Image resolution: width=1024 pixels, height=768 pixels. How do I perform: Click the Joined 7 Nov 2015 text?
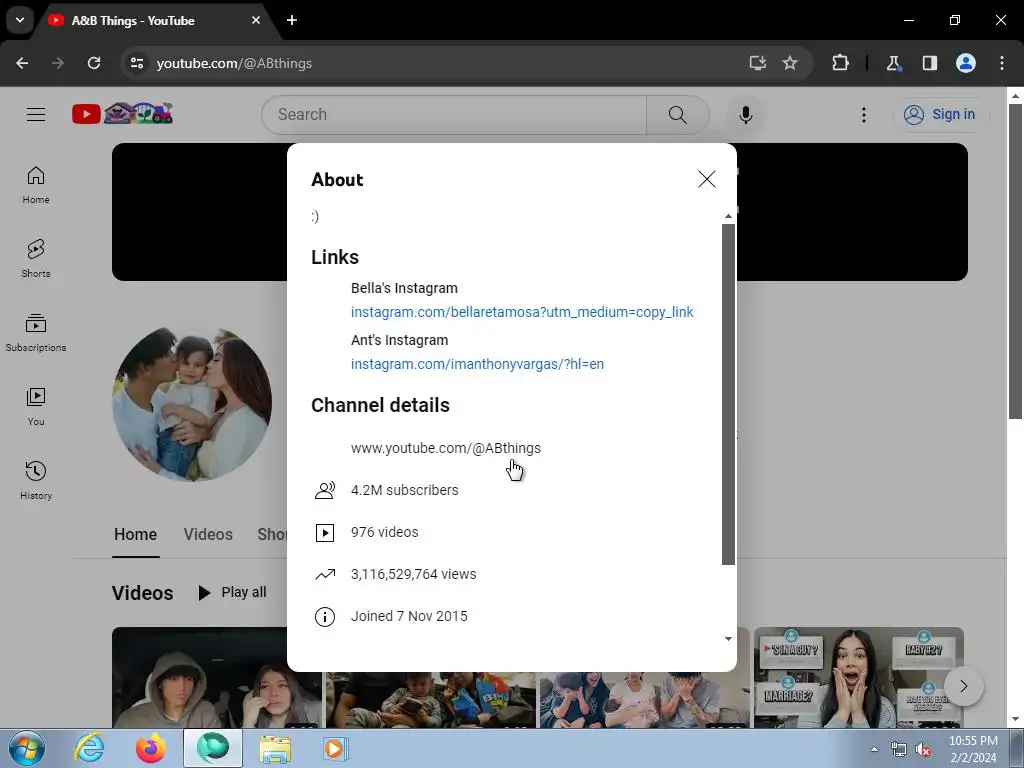click(409, 616)
